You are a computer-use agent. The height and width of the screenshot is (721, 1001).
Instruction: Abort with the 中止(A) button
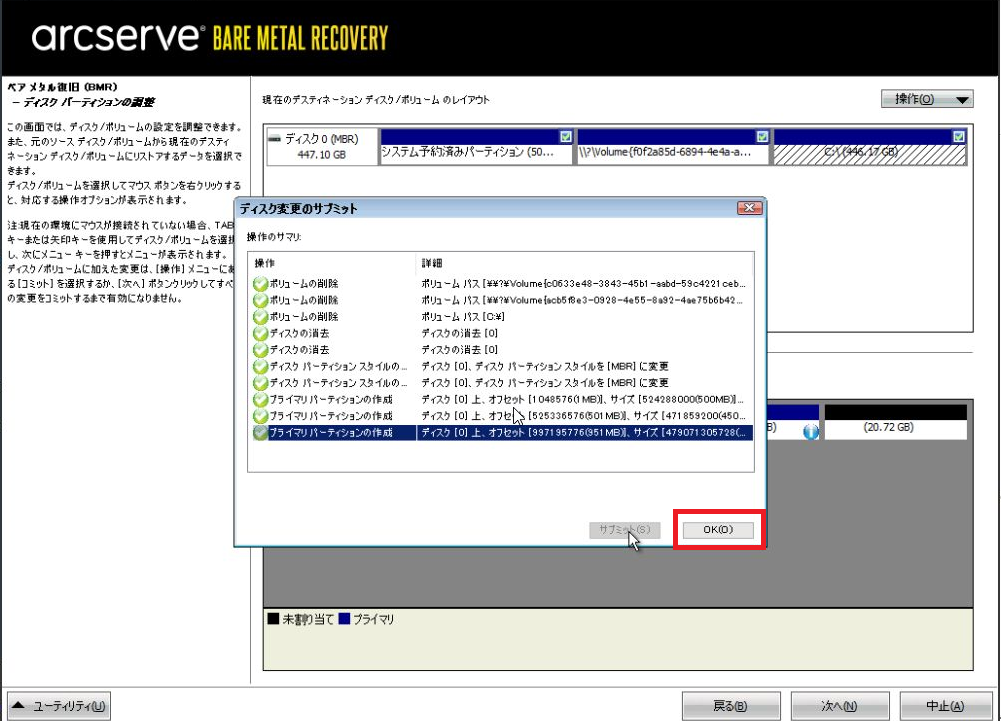pos(944,705)
